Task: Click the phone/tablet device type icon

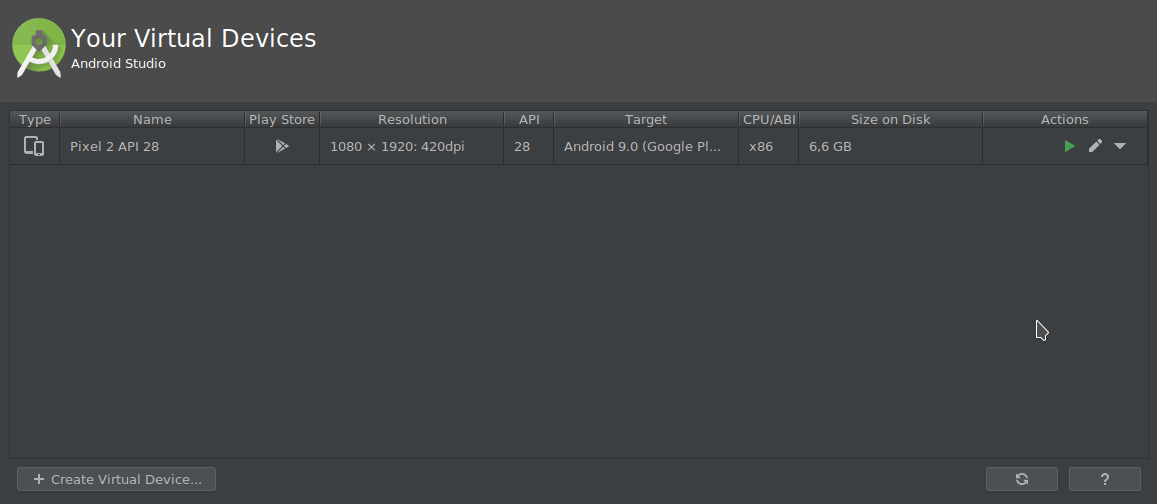Action: (34, 146)
